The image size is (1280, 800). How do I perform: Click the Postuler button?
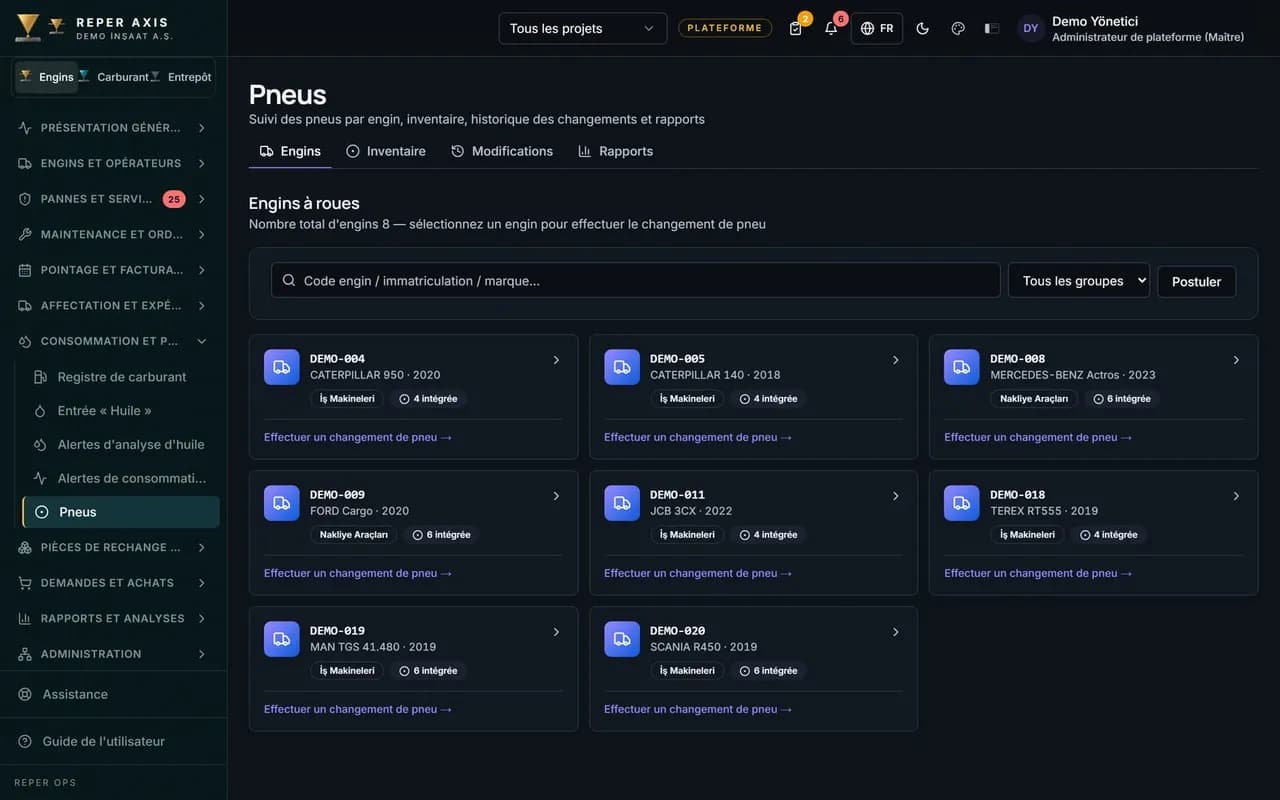pos(1196,282)
